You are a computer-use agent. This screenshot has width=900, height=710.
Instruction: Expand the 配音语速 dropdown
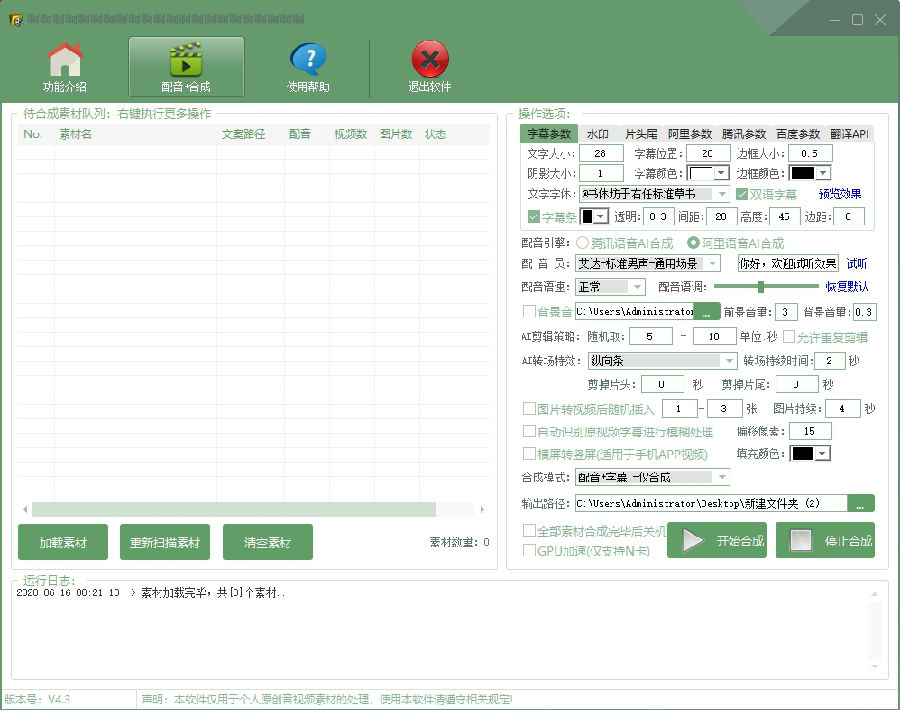tap(637, 286)
